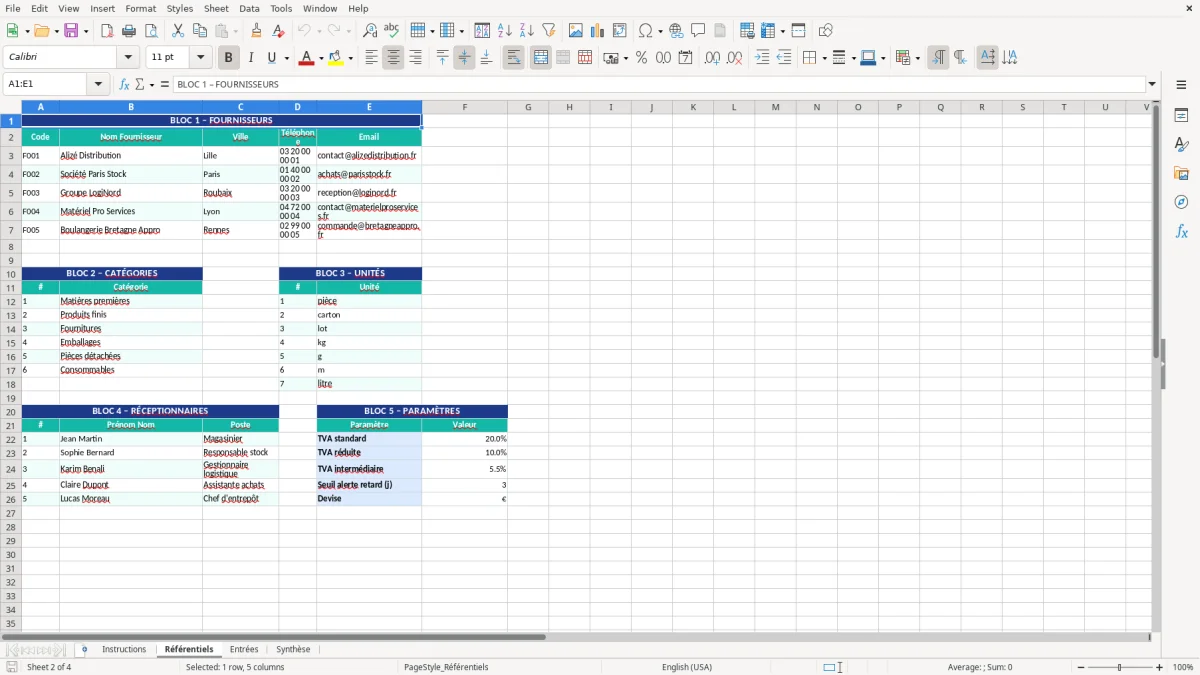Image resolution: width=1200 pixels, height=675 pixels.
Task: Open the conditional formatting dropdown arrow
Action: click(917, 58)
